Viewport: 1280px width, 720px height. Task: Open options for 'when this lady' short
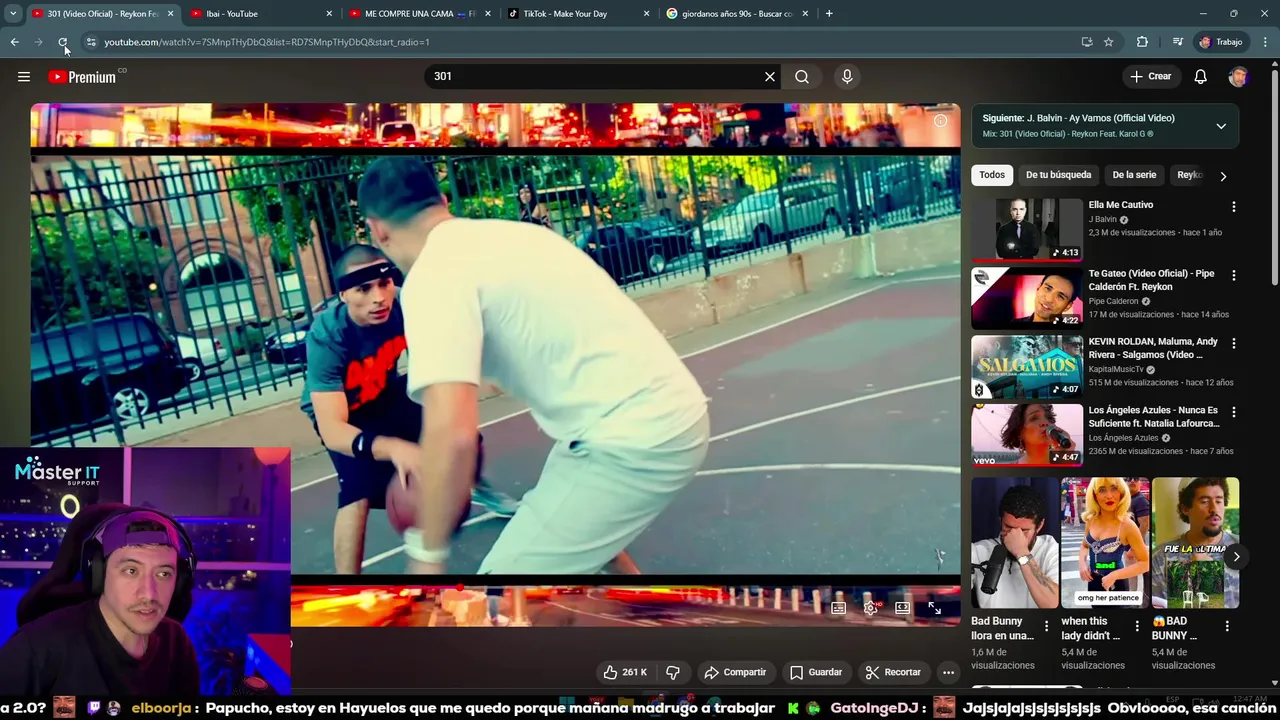1137,626
